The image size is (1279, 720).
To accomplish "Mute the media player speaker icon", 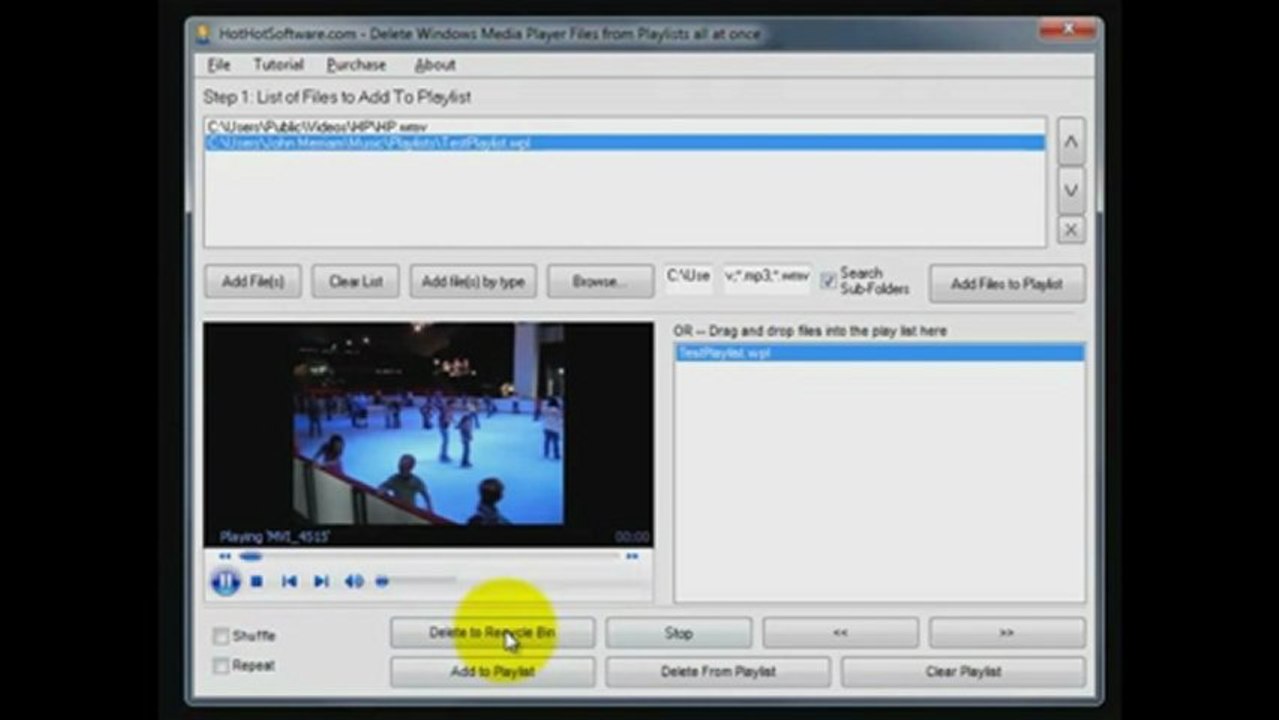I will point(354,581).
